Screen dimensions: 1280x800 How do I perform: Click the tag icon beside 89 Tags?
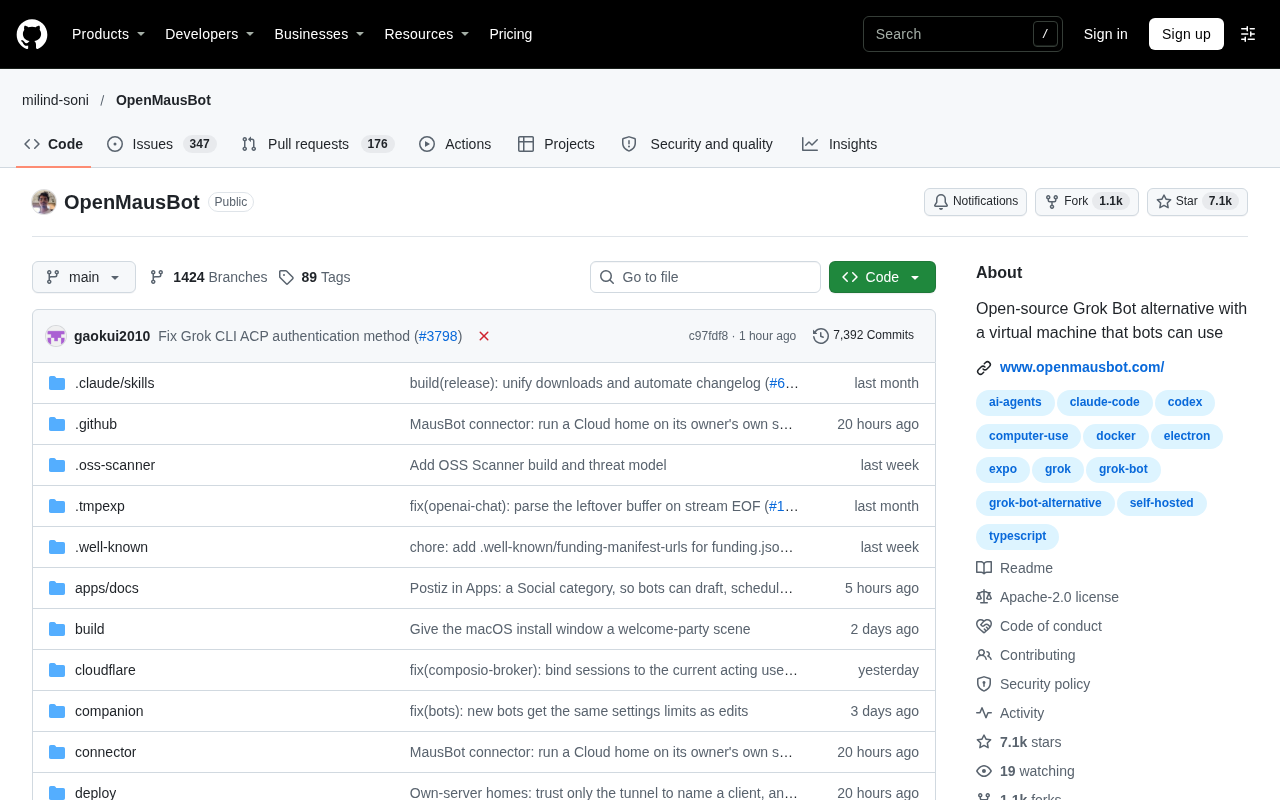286,277
